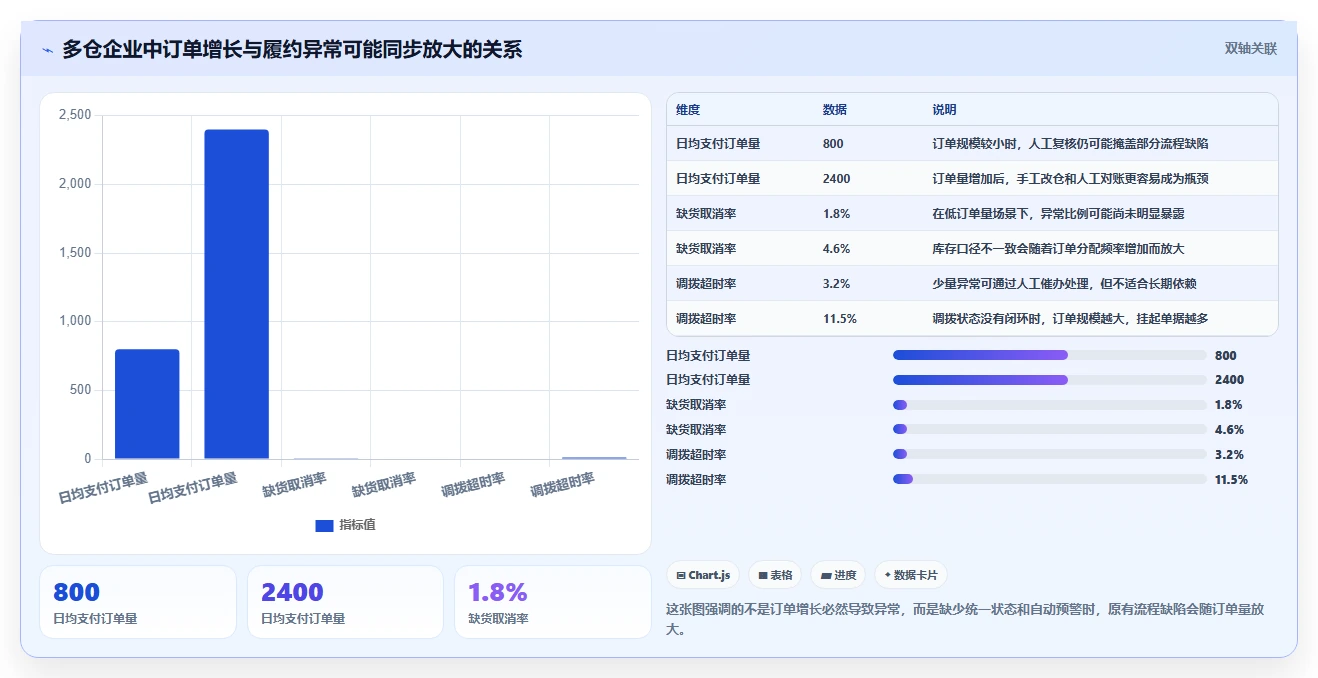Click the 2,500 y-axis label
Screen dimensions: 1318x678
tap(75, 115)
